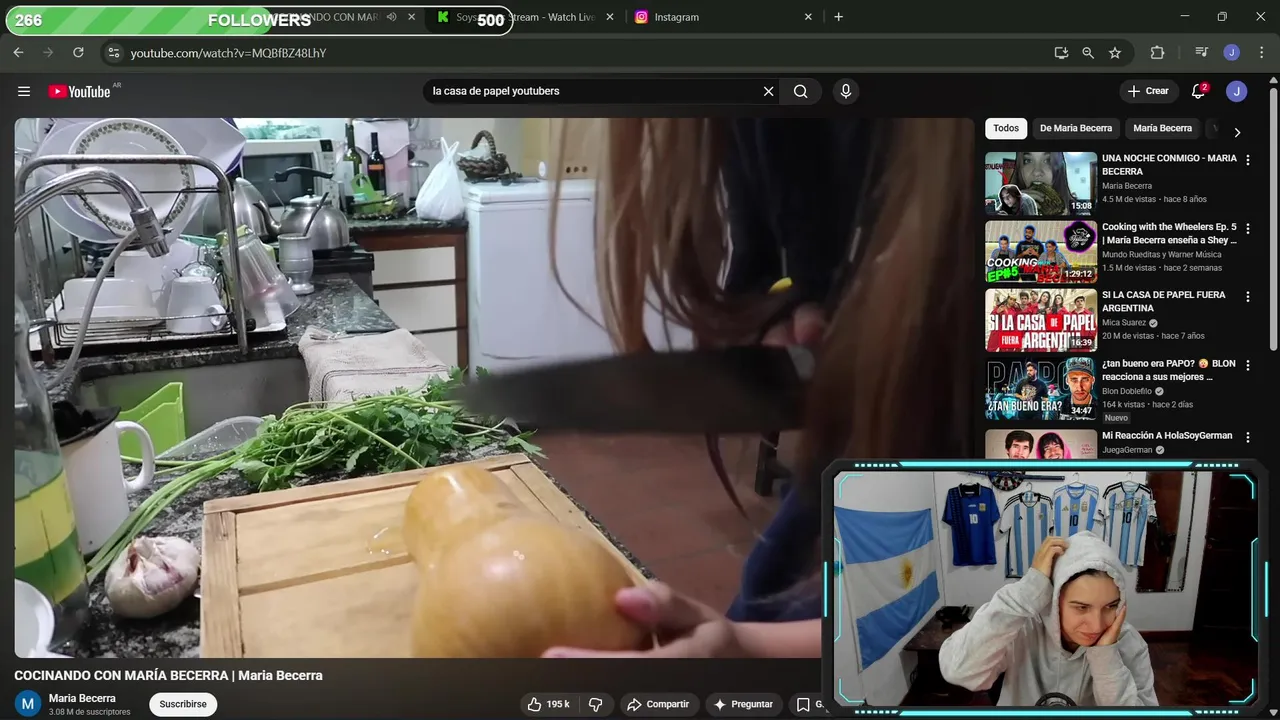This screenshot has height=720, width=1280.
Task: Clear the search text with the X
Action: (x=768, y=91)
